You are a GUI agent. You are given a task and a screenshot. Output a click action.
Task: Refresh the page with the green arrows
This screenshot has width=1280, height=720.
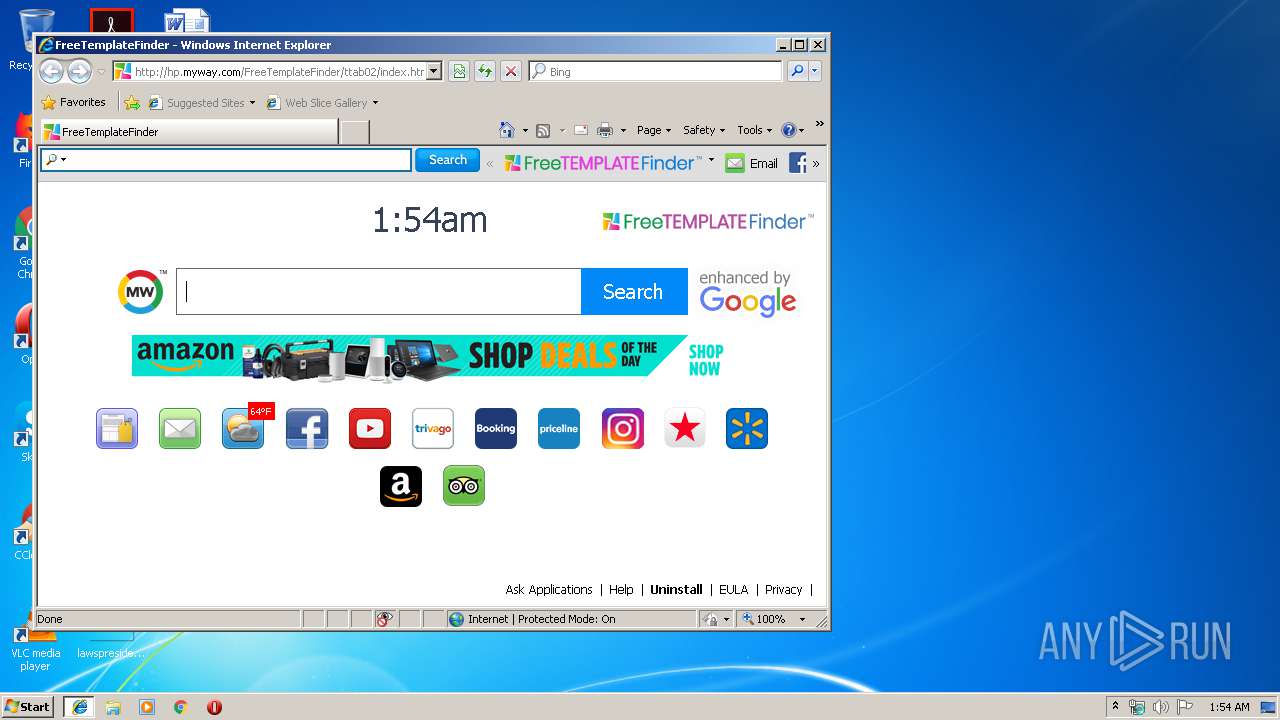(485, 71)
